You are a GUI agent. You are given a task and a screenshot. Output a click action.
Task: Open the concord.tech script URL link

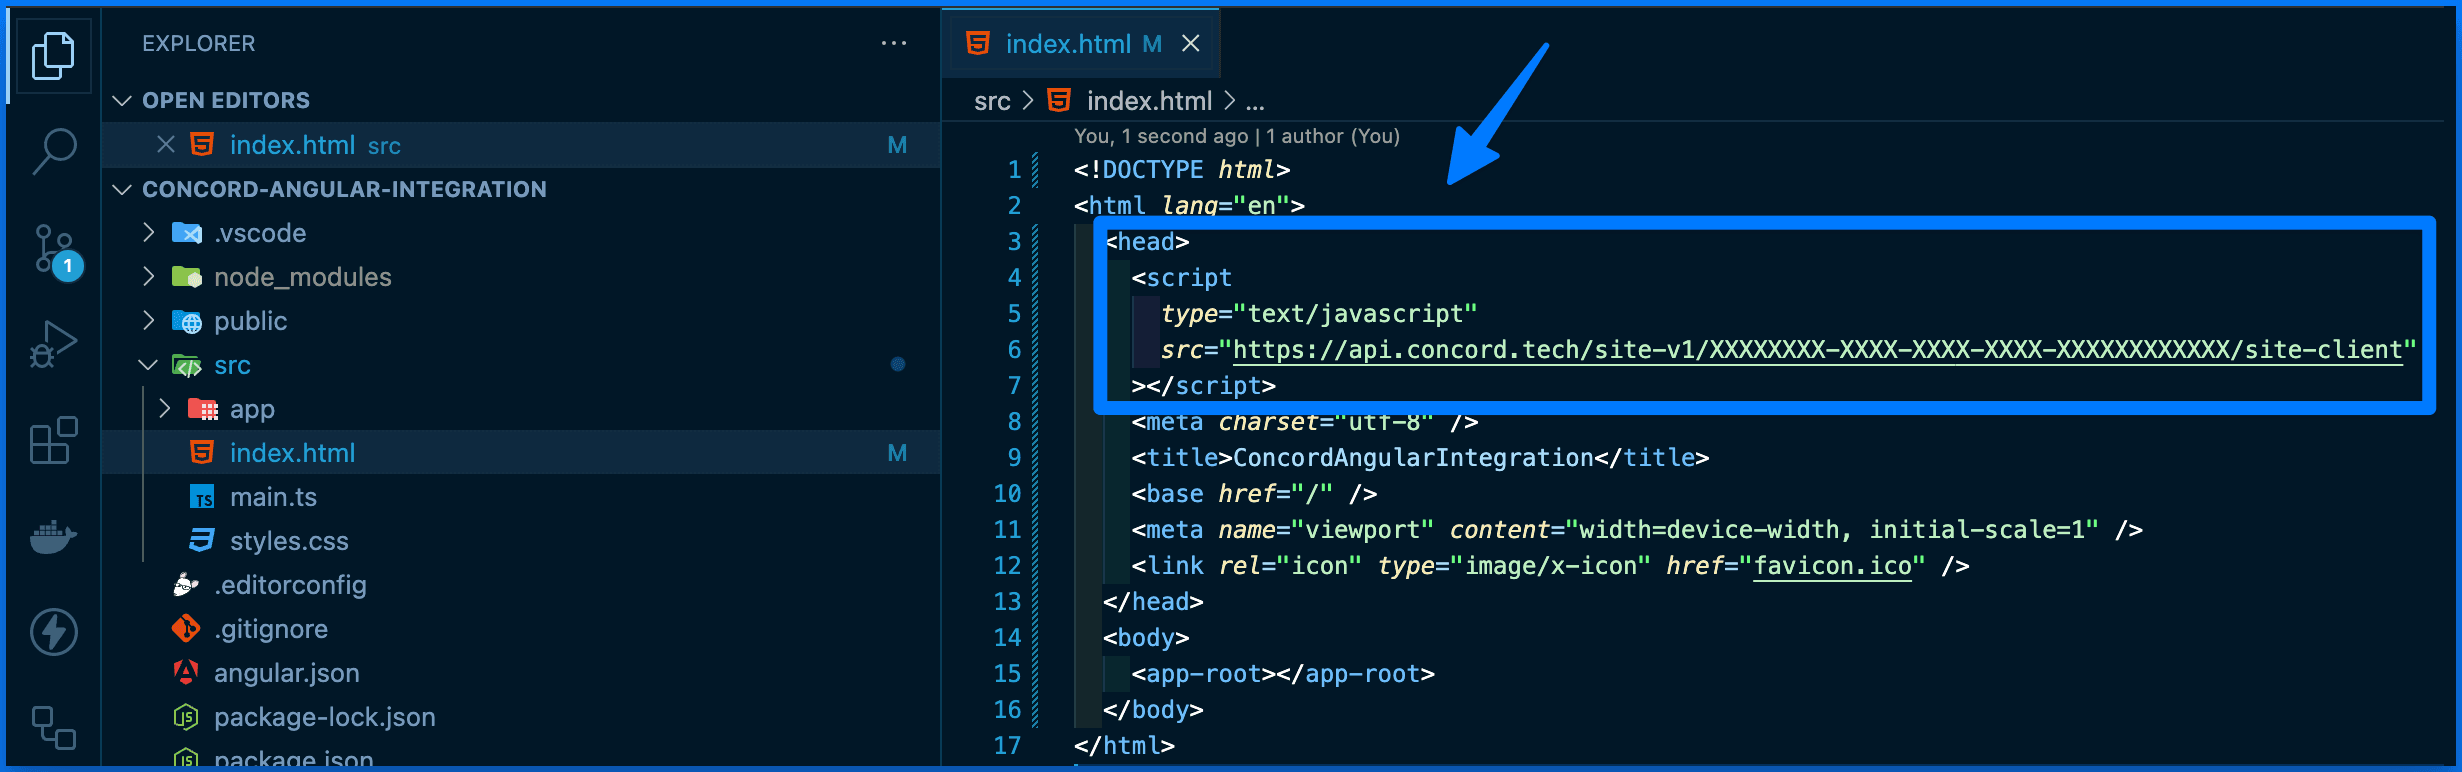(1816, 350)
